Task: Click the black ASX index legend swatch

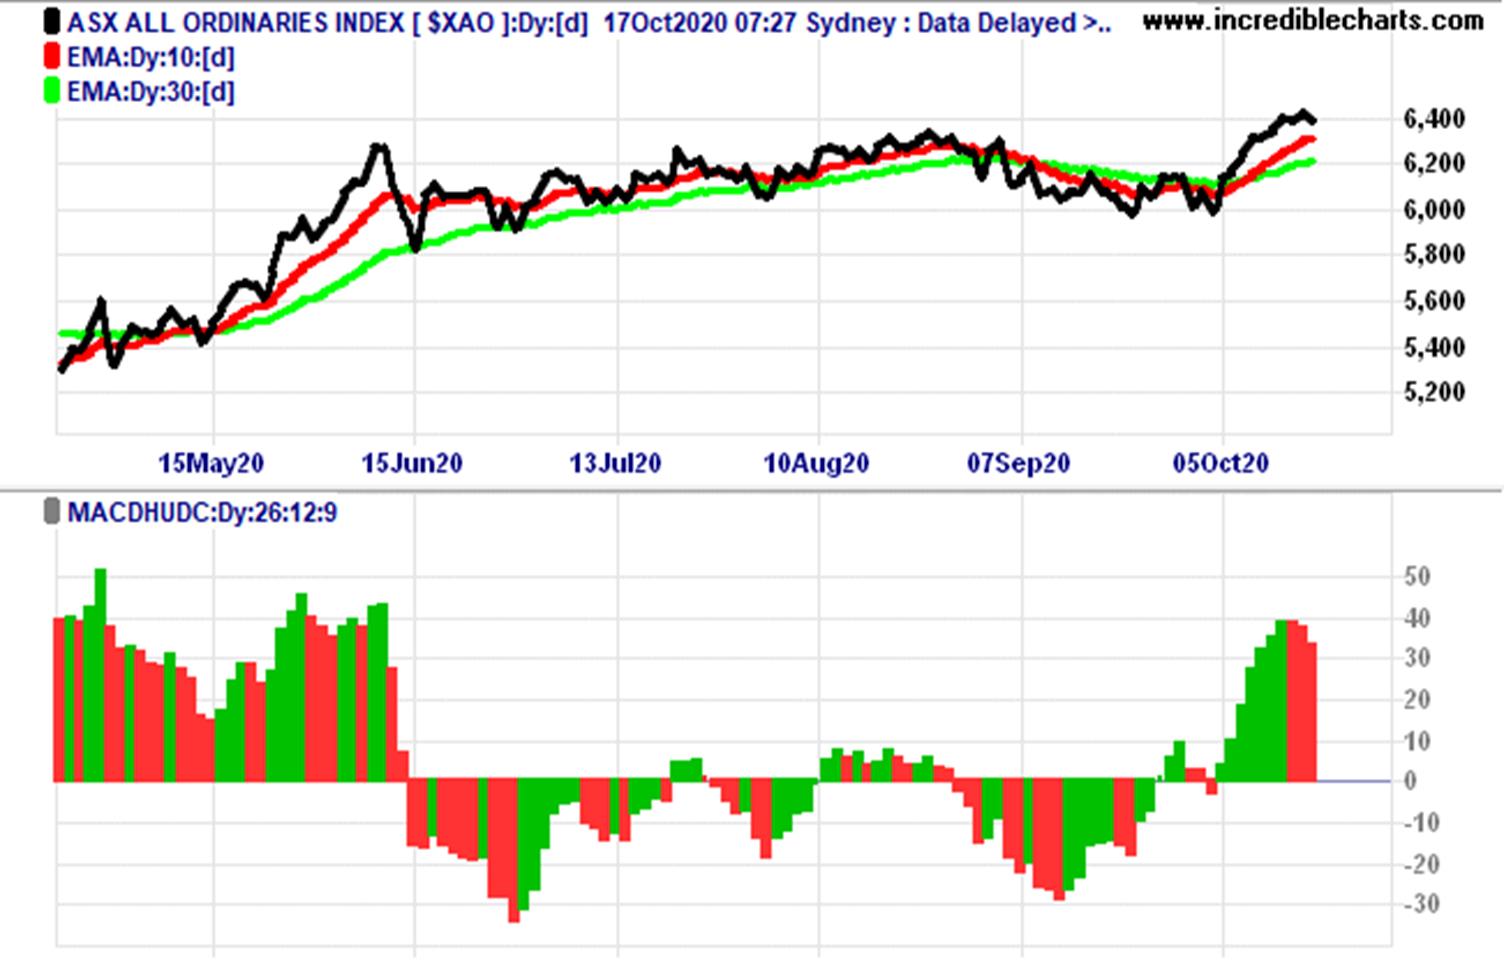Action: tap(52, 22)
